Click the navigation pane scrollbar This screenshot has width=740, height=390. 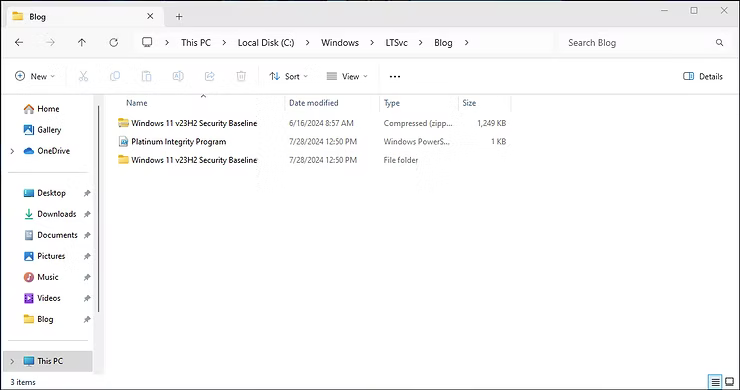coord(99,208)
